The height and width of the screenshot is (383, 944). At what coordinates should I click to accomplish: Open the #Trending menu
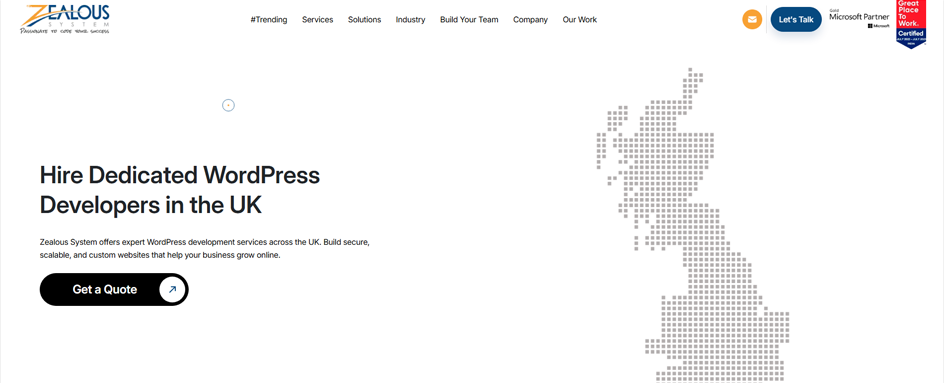point(269,20)
